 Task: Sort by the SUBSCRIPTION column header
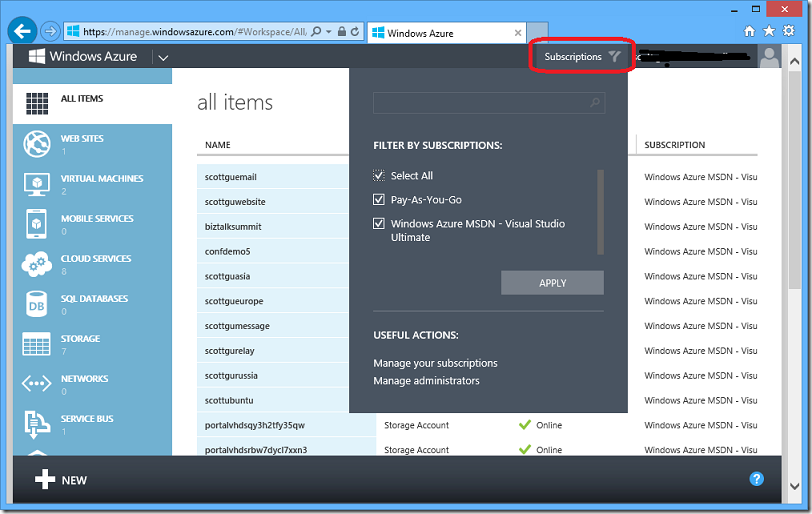(674, 145)
